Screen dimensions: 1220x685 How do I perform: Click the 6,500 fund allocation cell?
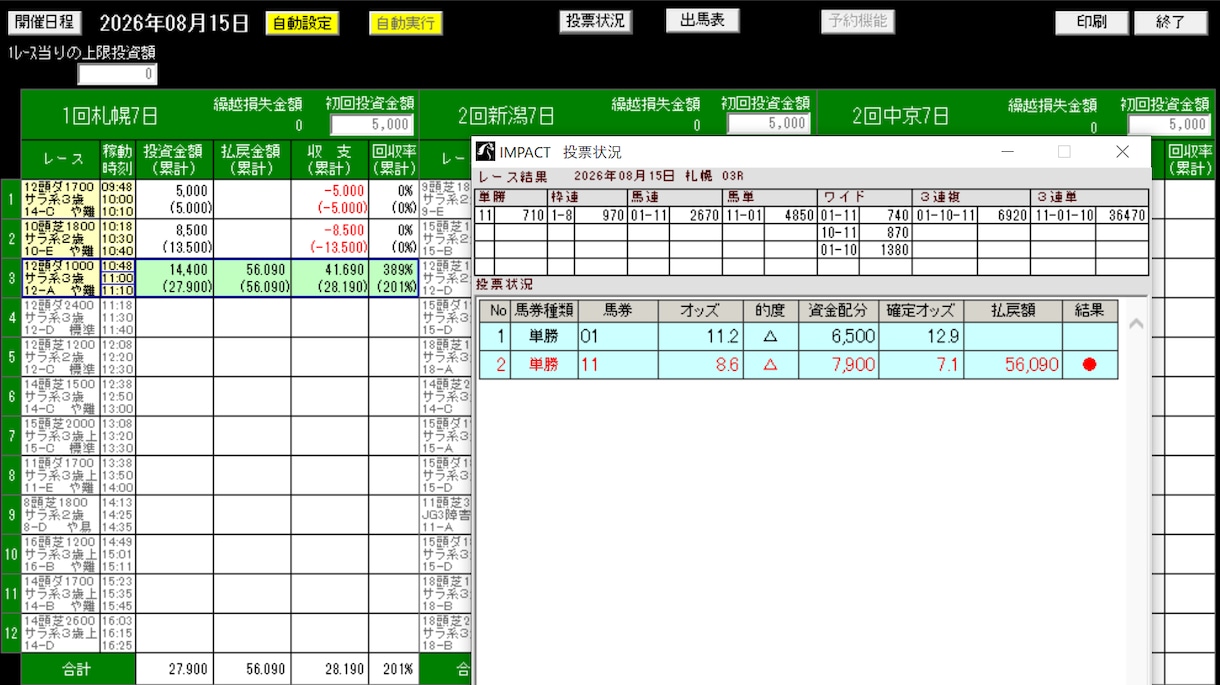[841, 337]
